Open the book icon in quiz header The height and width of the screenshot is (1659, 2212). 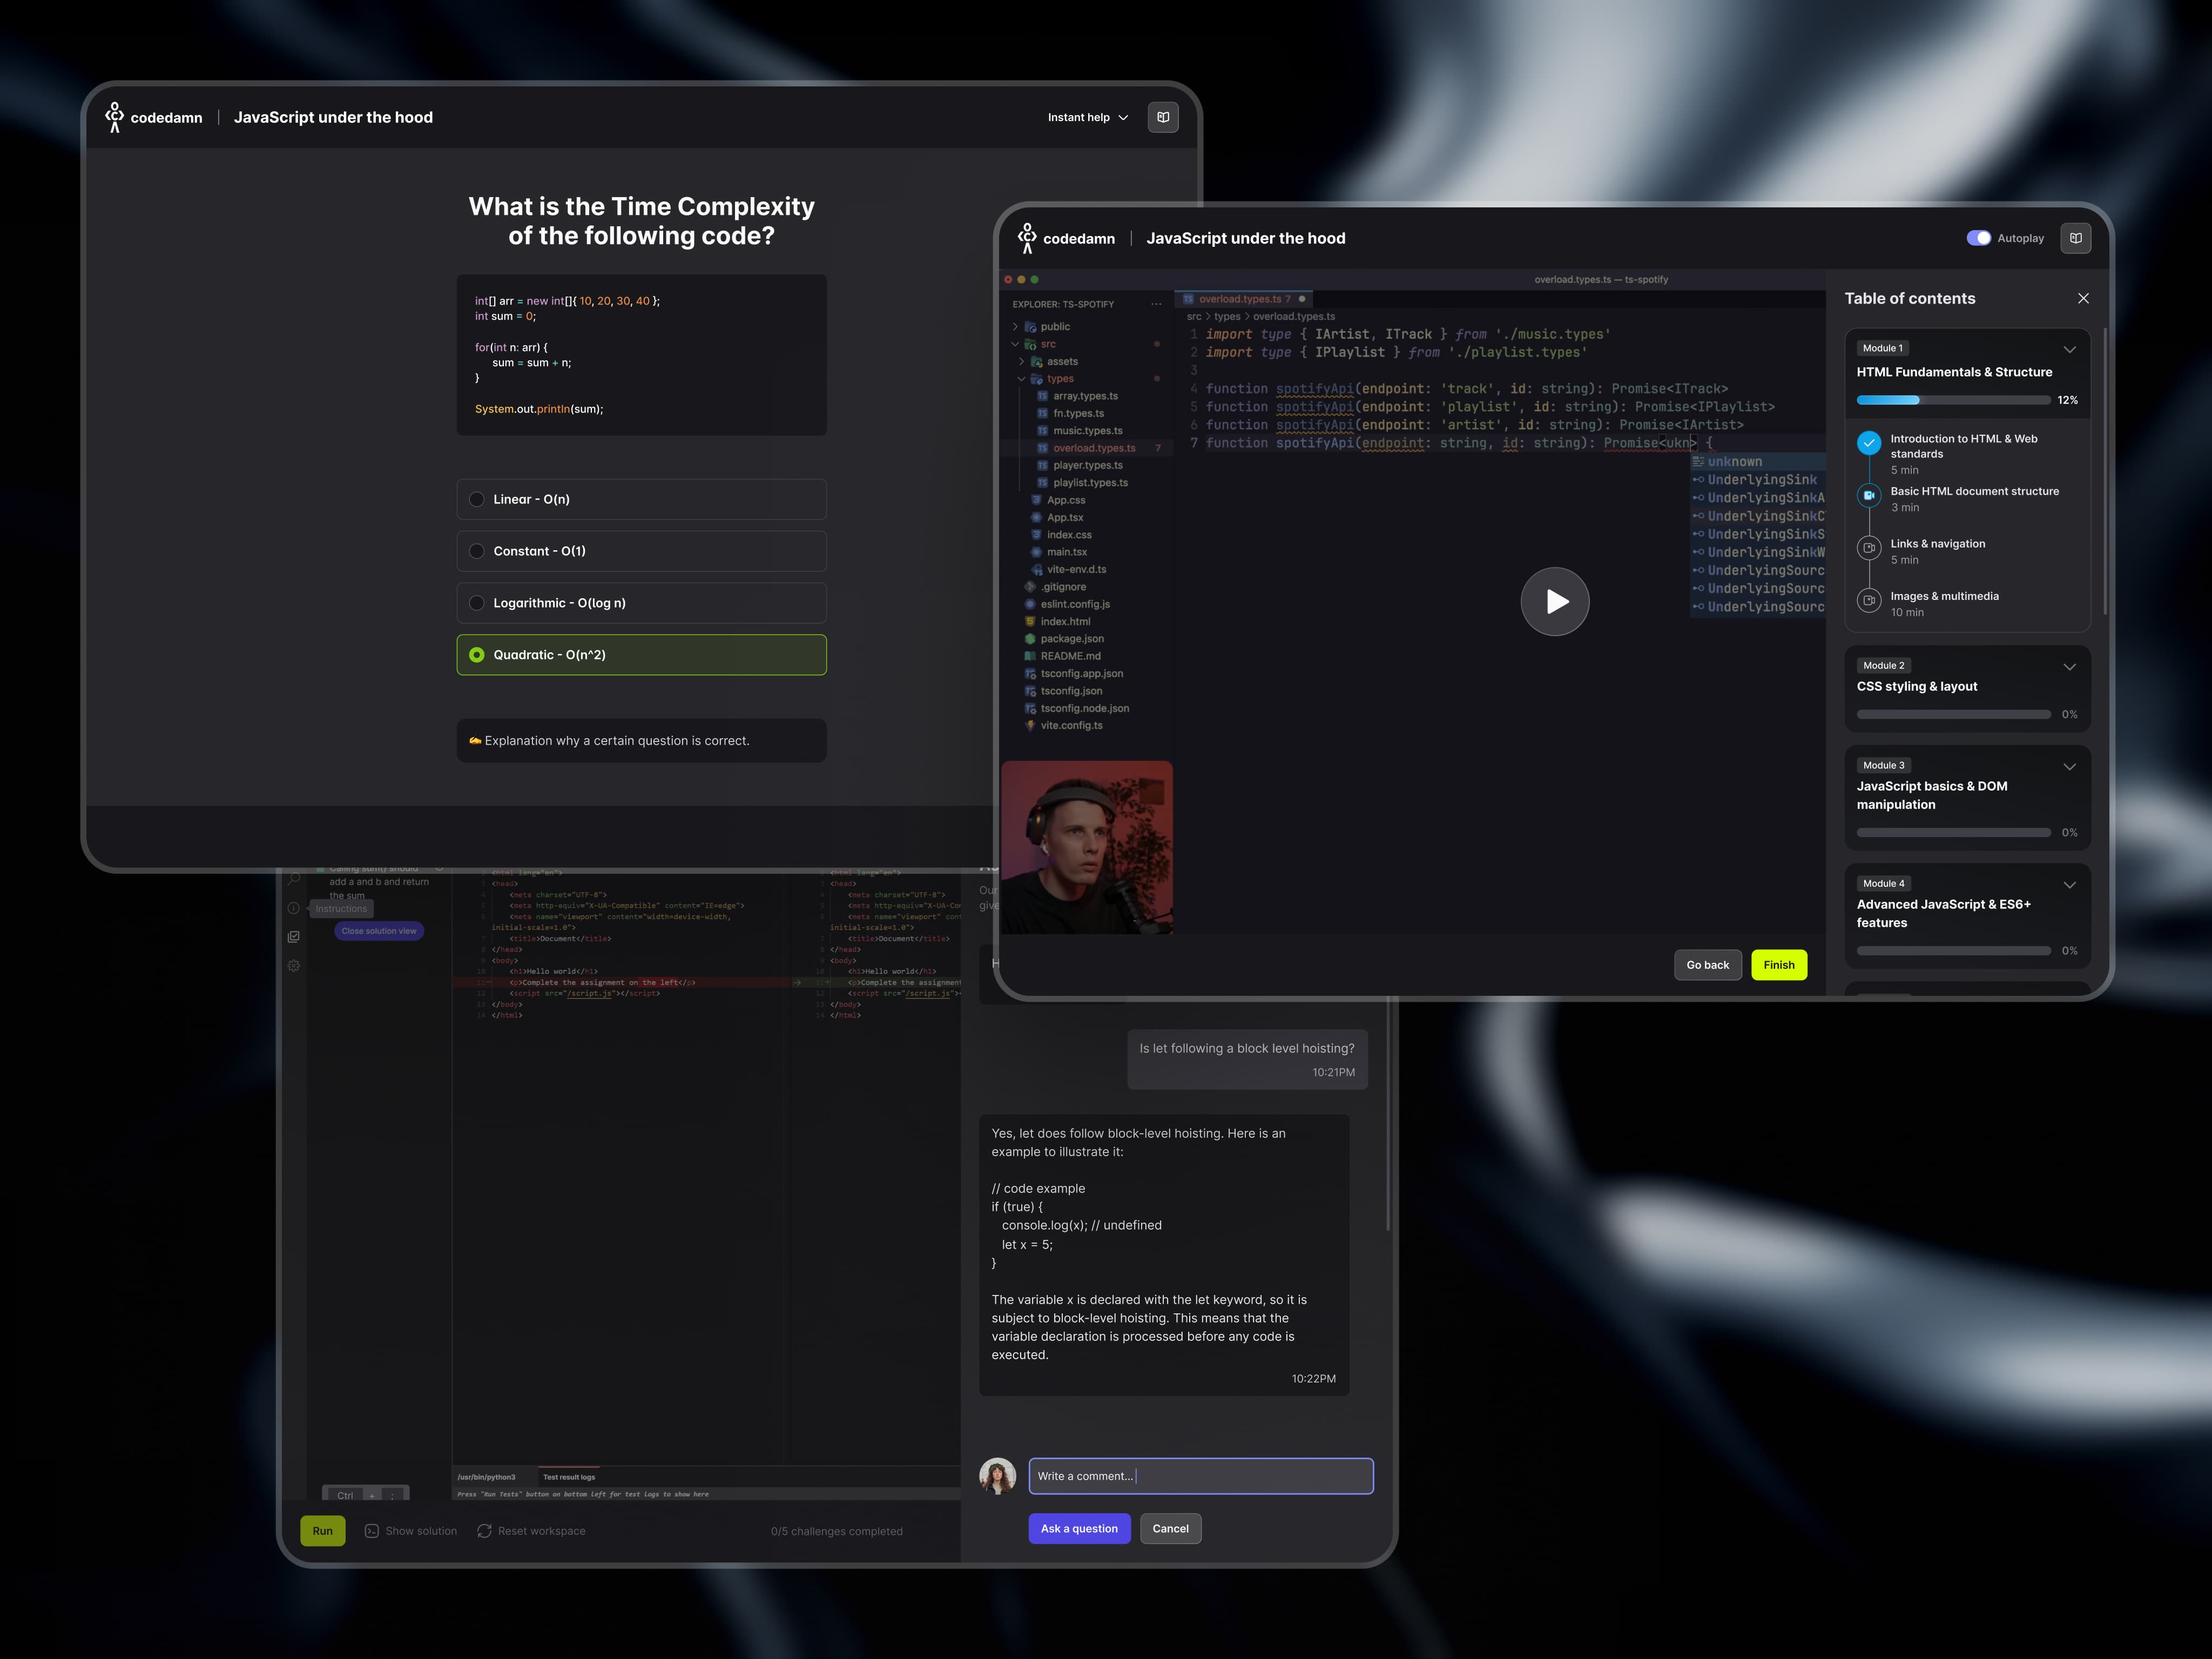[x=1162, y=117]
